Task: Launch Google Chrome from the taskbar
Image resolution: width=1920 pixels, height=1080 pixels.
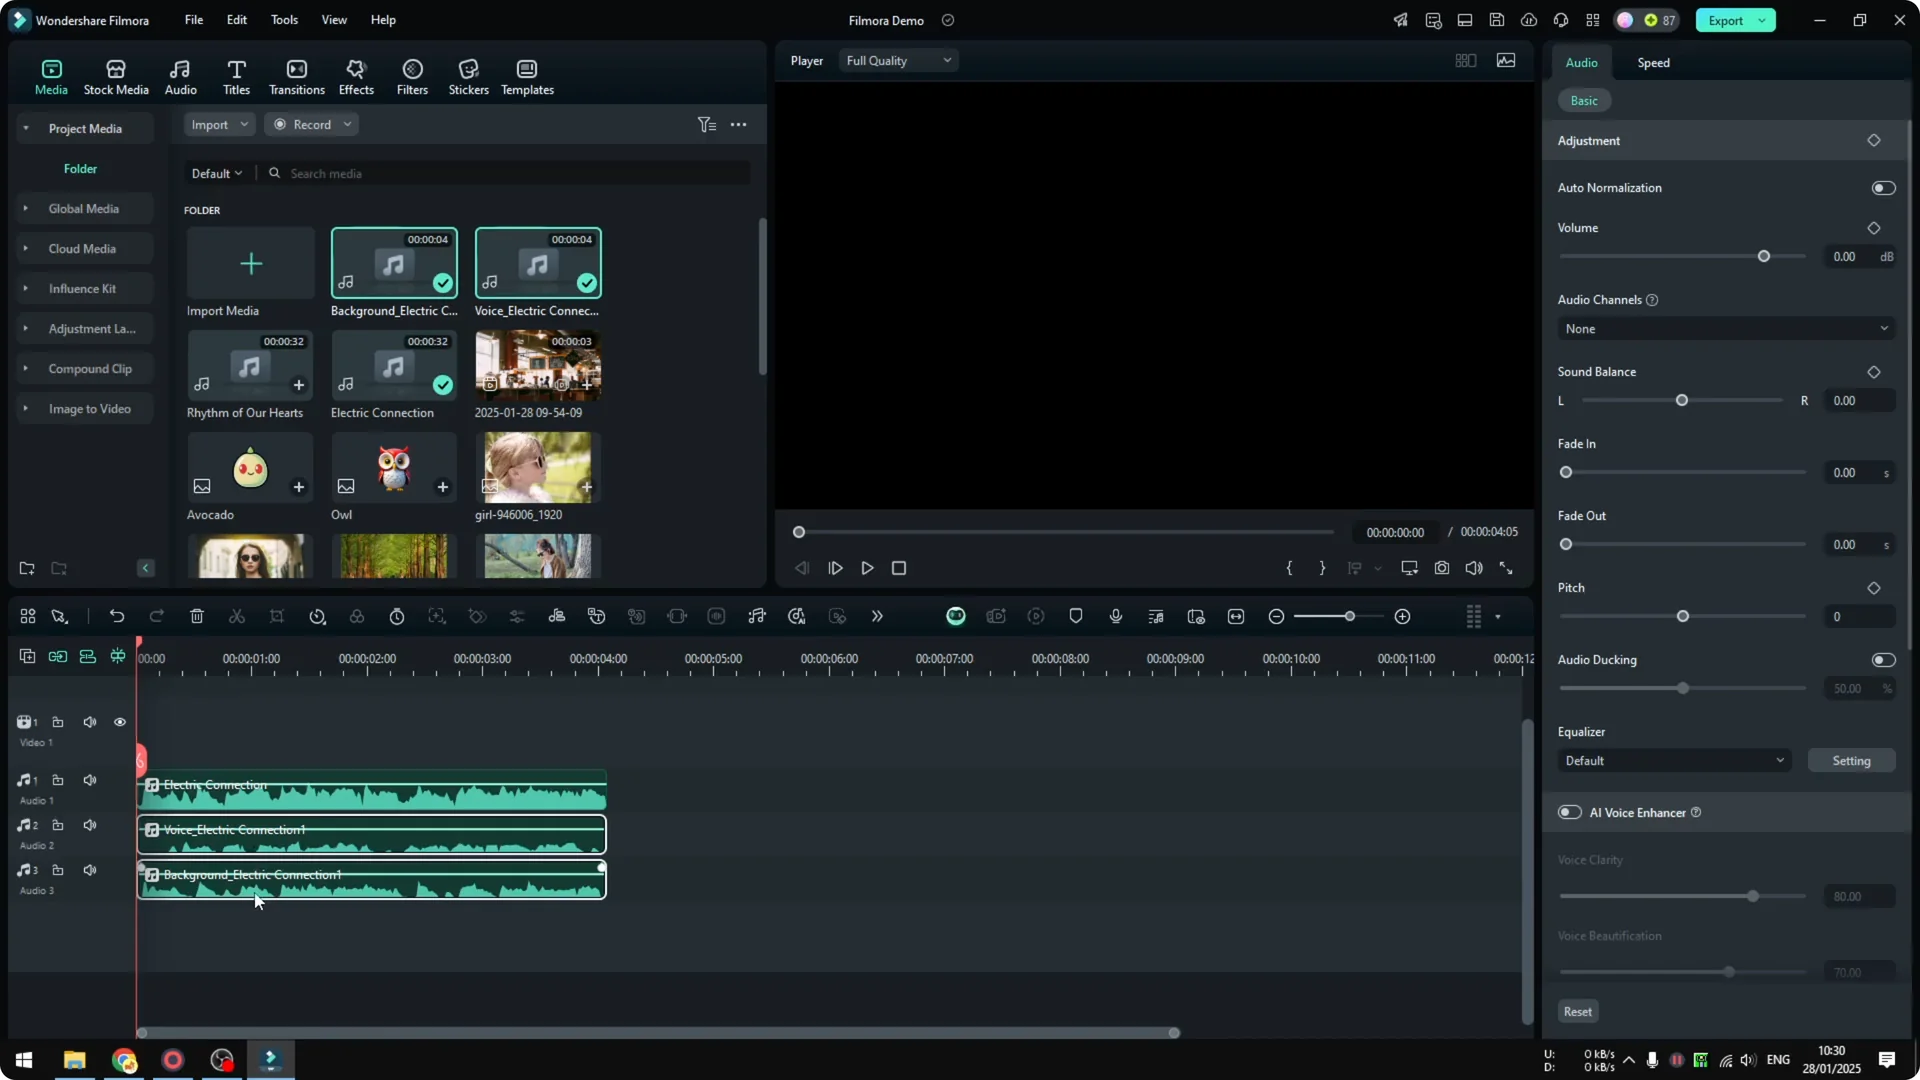Action: coord(123,1060)
